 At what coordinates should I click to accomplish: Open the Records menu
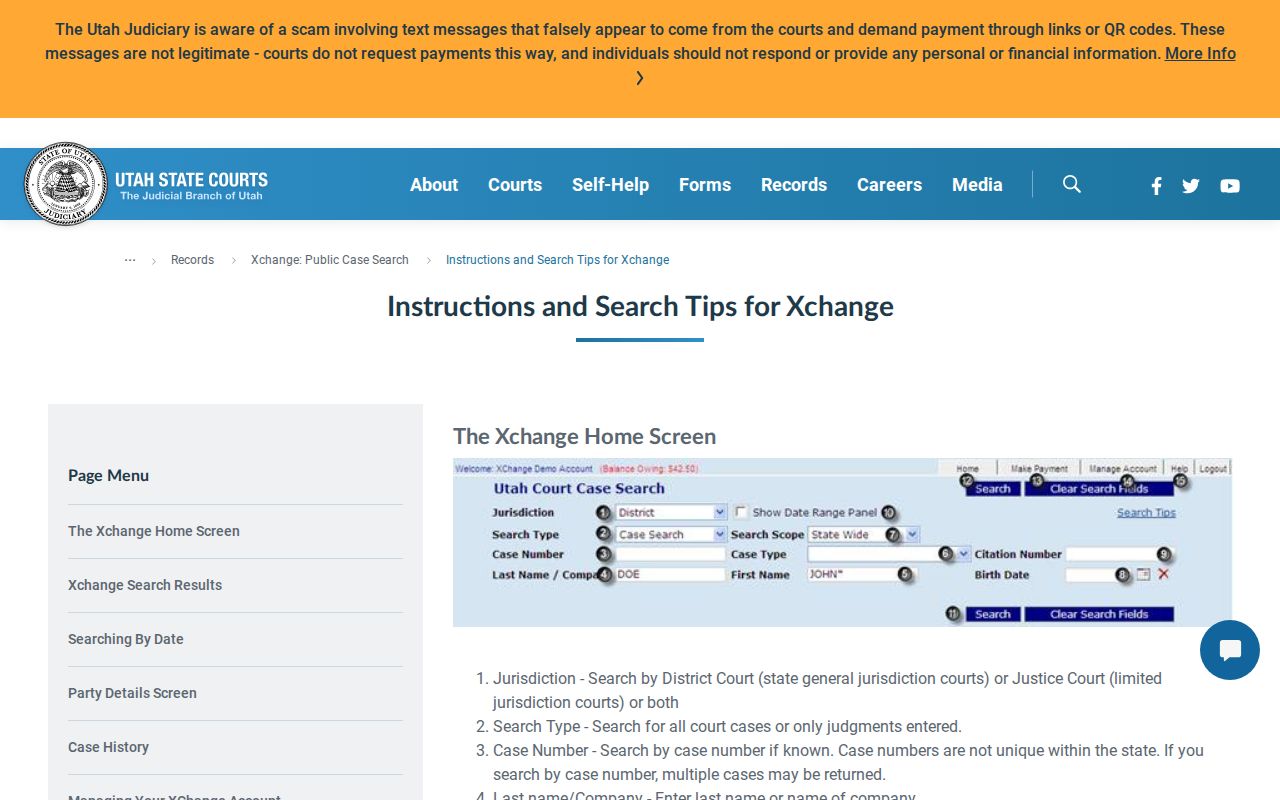(x=794, y=184)
